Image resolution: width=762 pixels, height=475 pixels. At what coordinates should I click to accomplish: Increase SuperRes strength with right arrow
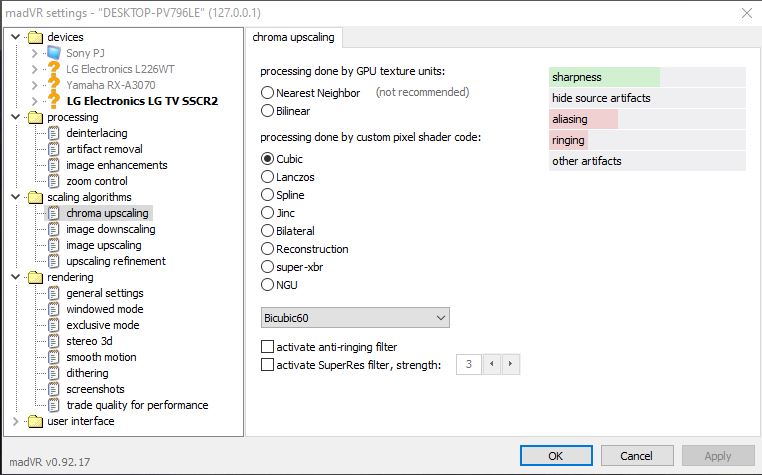511,365
